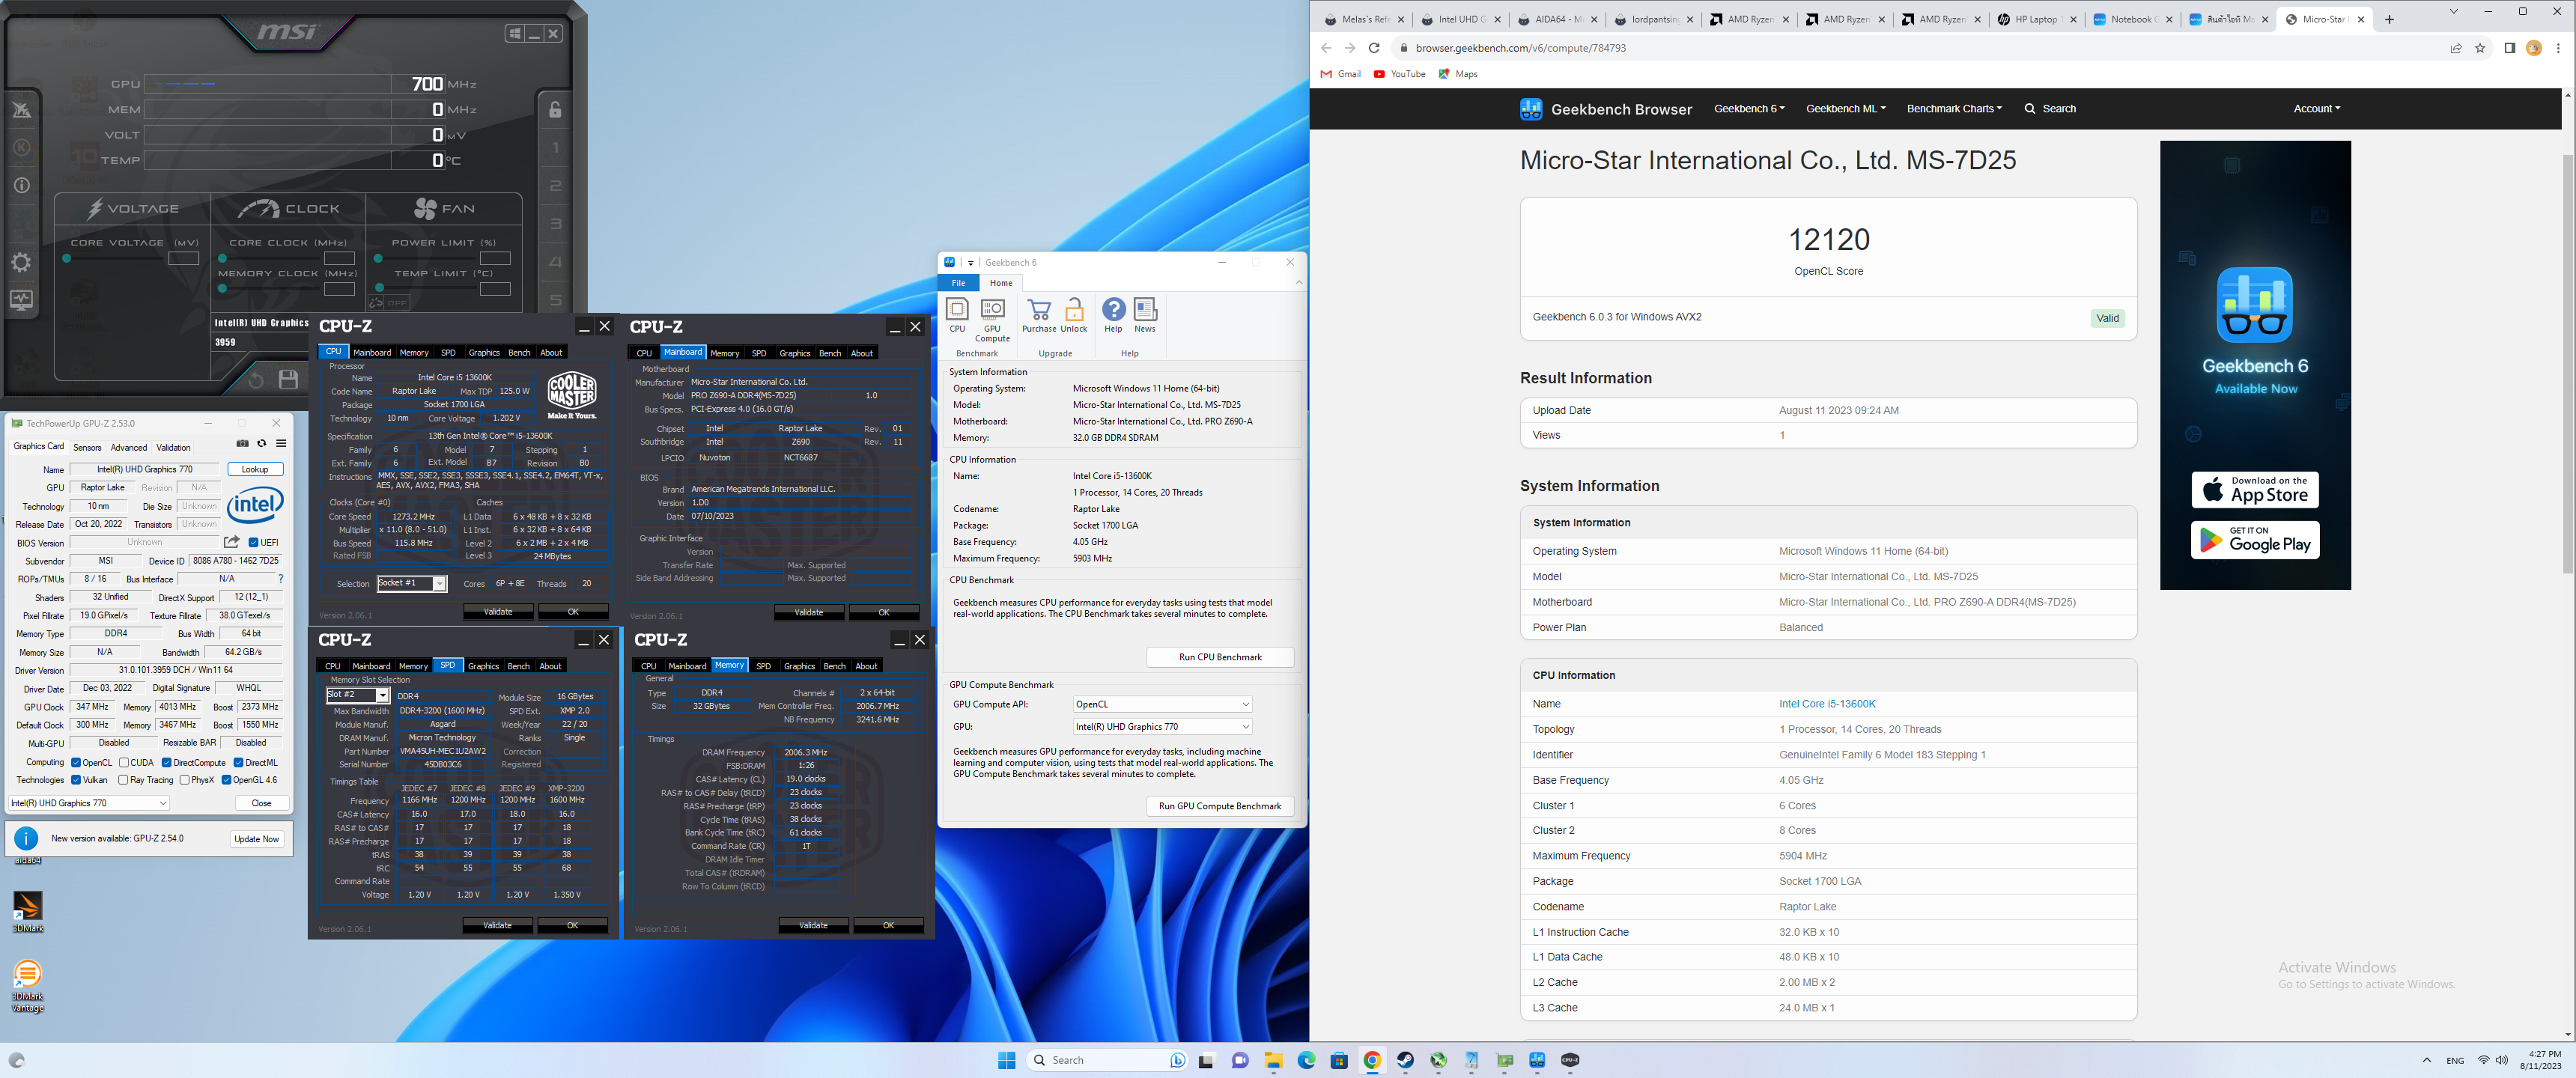
Task: Click the Bus Interface question mark in GPU-Z
Action: pyautogui.click(x=281, y=579)
